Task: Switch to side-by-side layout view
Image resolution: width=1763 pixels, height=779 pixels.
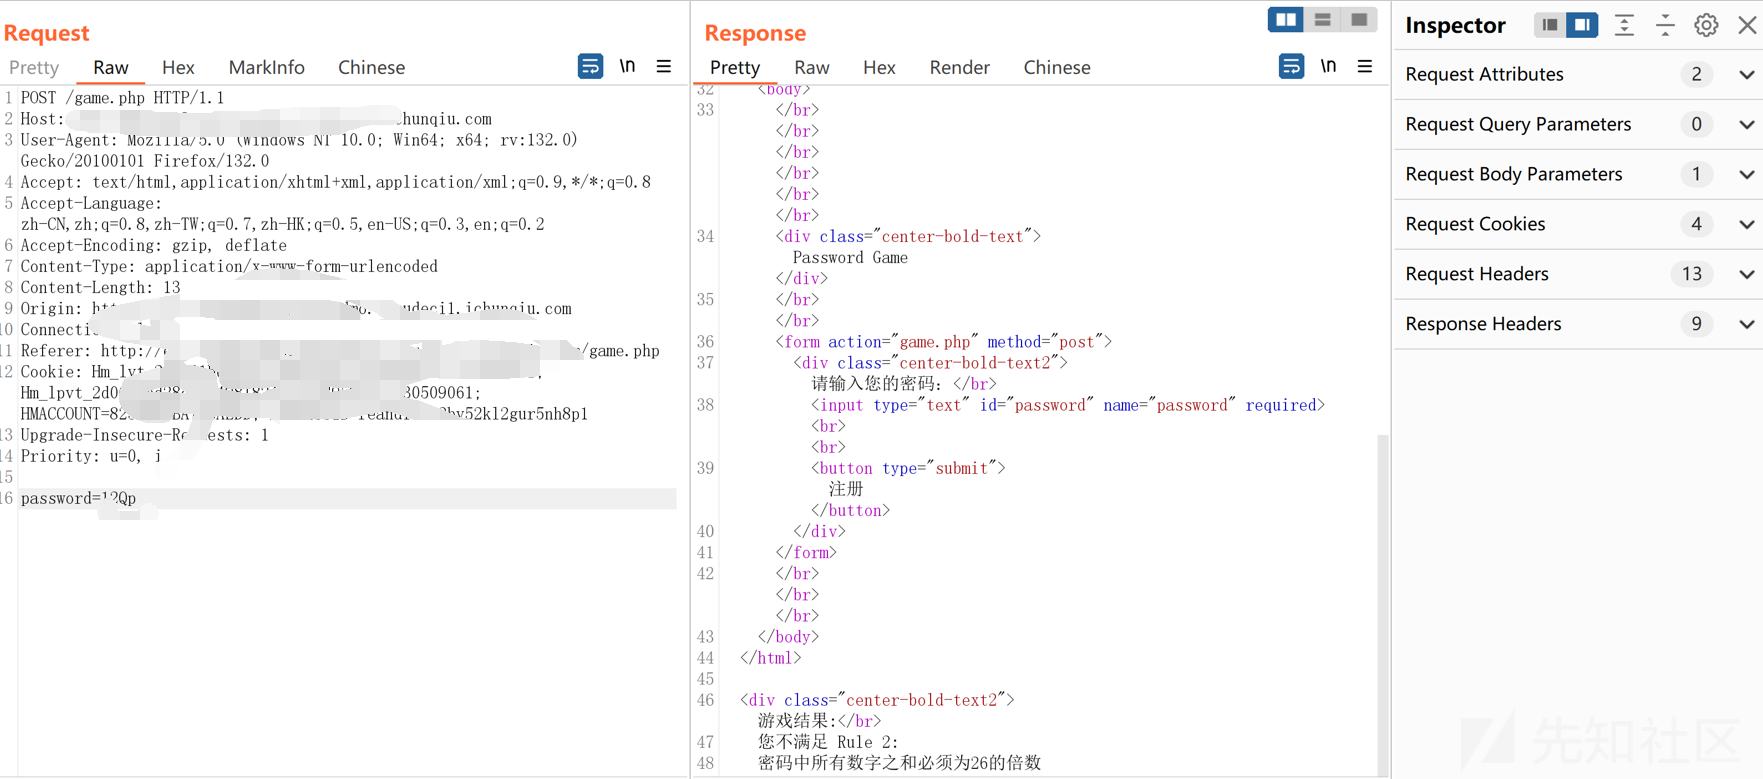Action: coord(1285,20)
